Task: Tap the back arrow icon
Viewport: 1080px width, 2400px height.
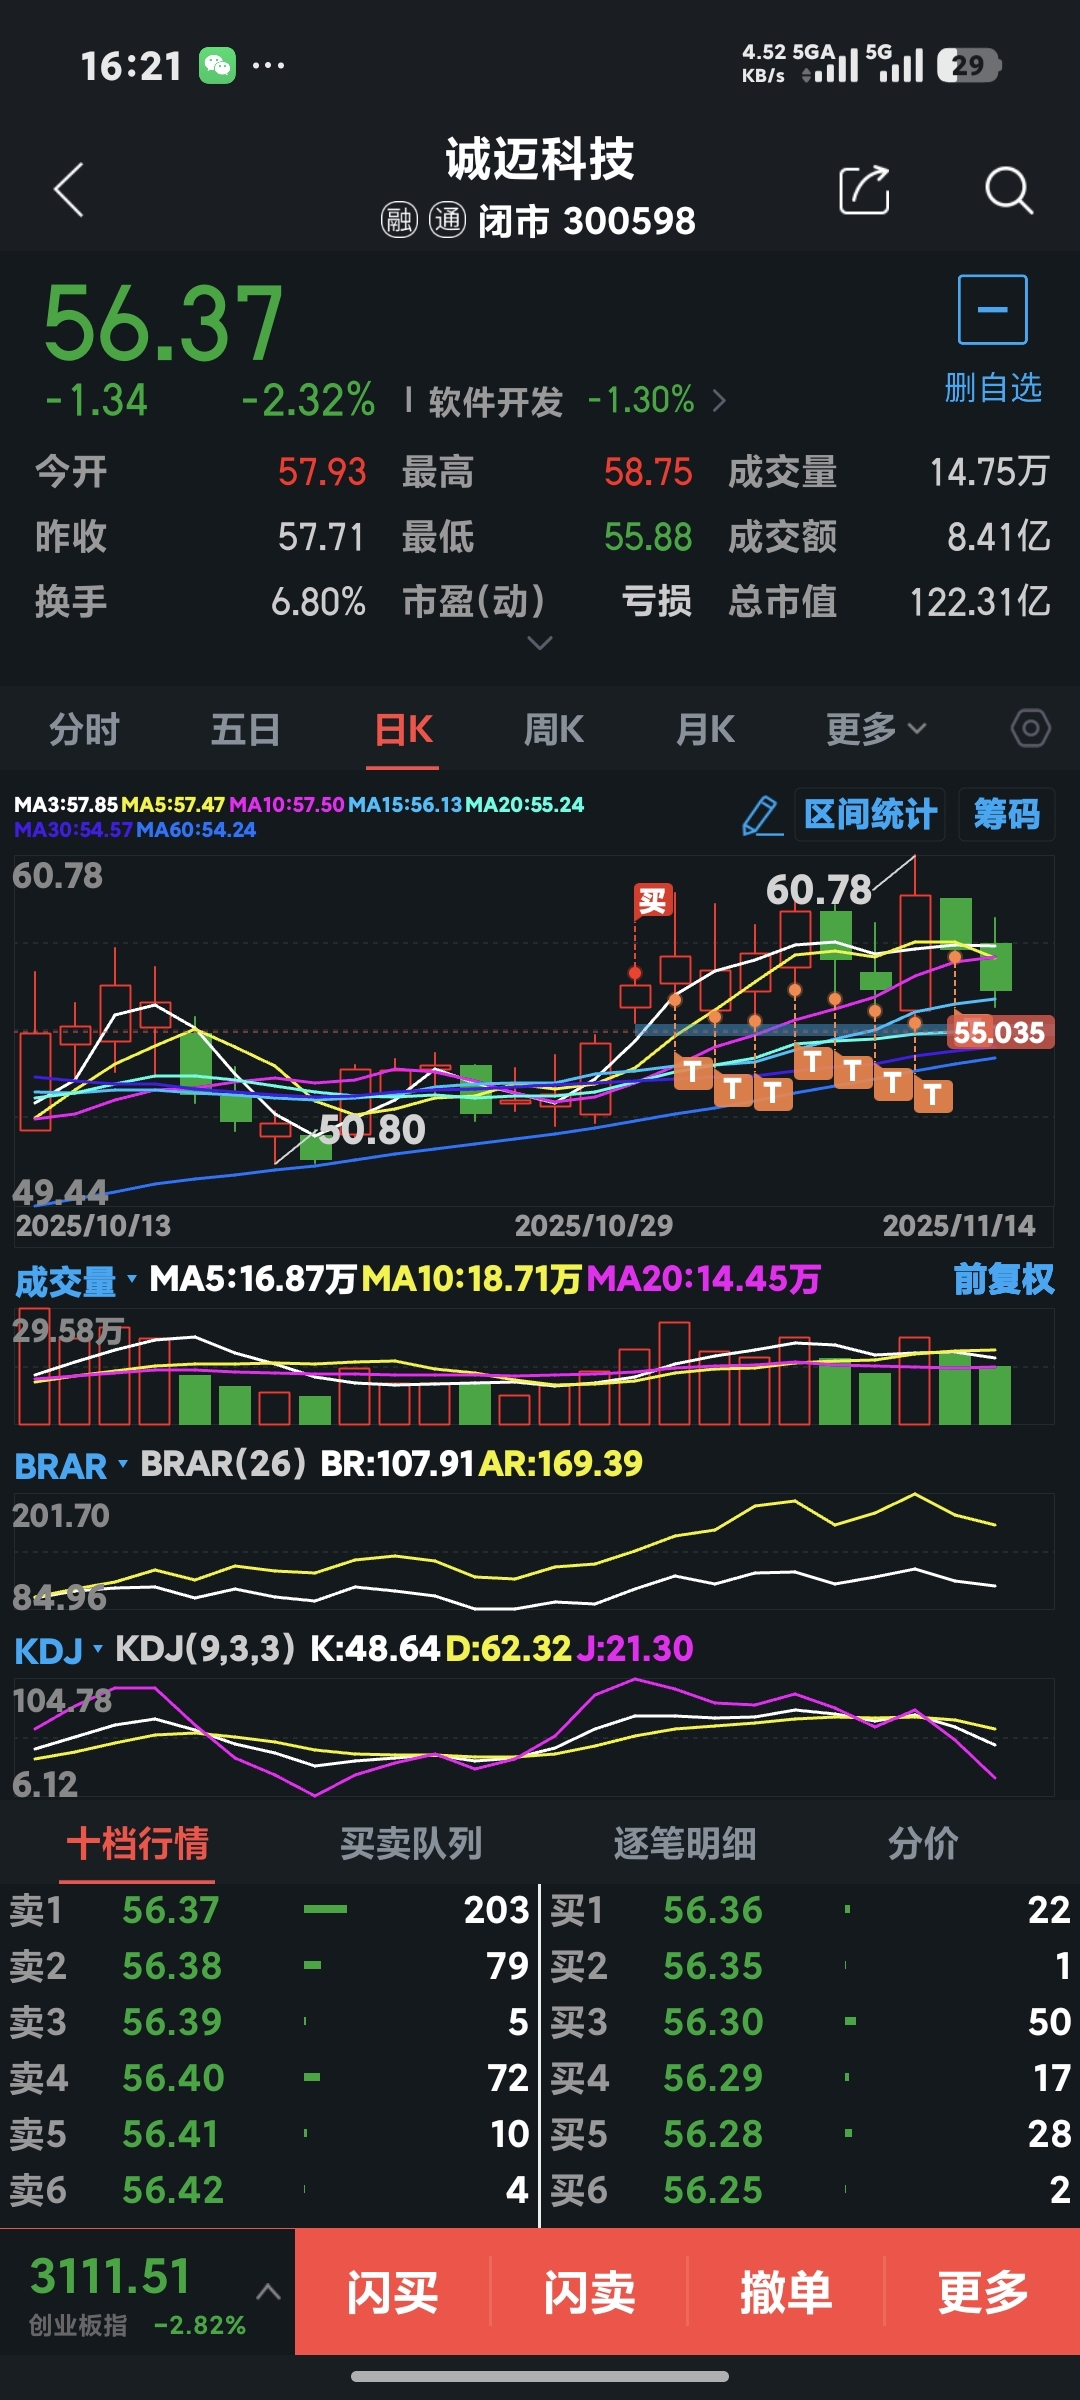Action: [x=68, y=189]
